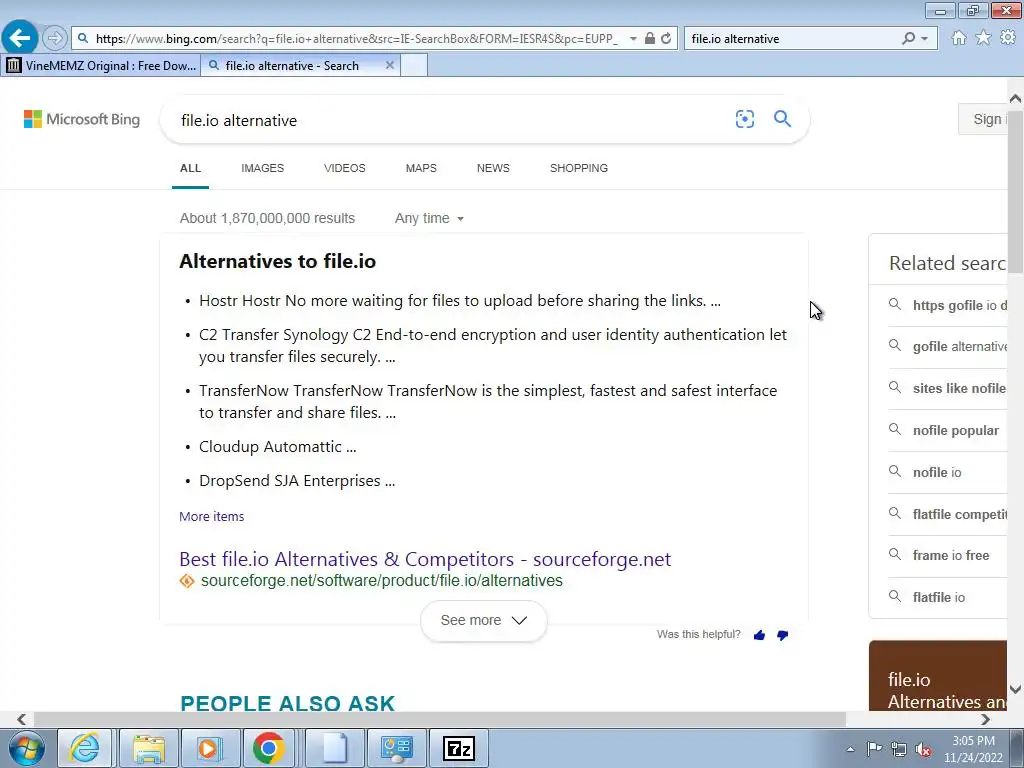Click the Action Center flag tray icon
Image resolution: width=1024 pixels, height=768 pixels.
coord(874,749)
